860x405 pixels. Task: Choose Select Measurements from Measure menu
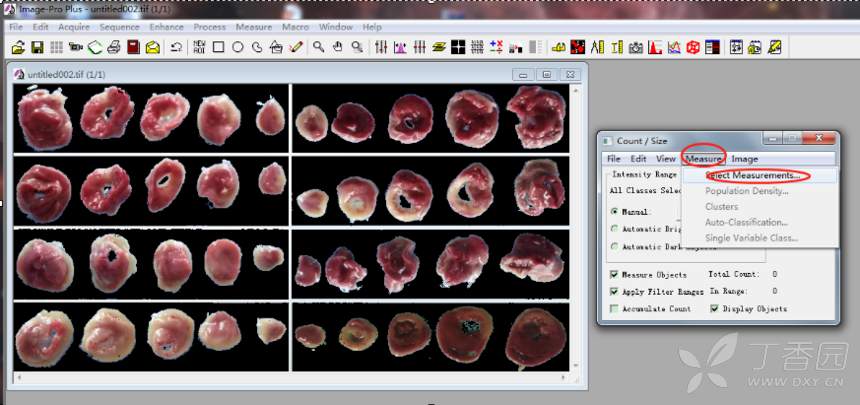[x=752, y=175]
